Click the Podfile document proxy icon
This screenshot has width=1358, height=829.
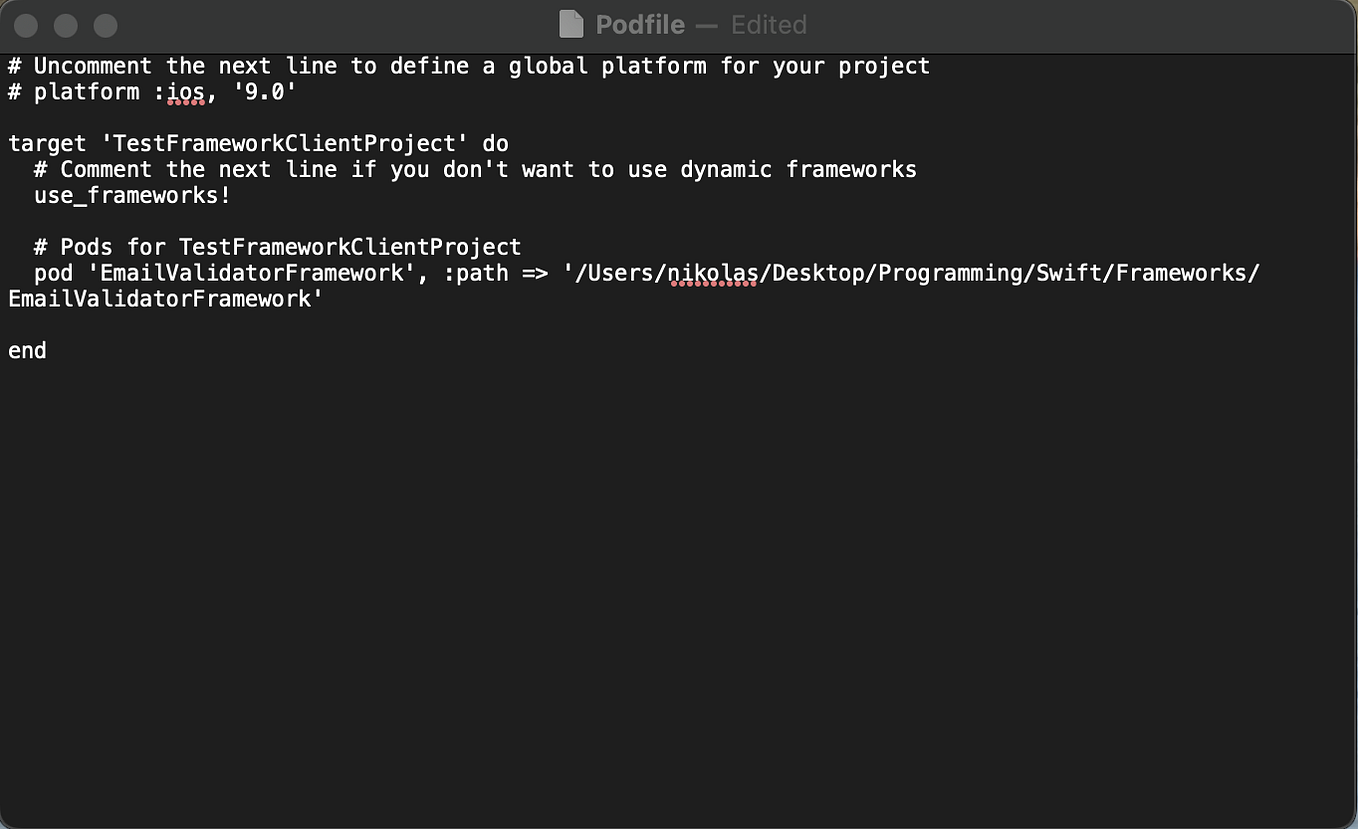572,24
